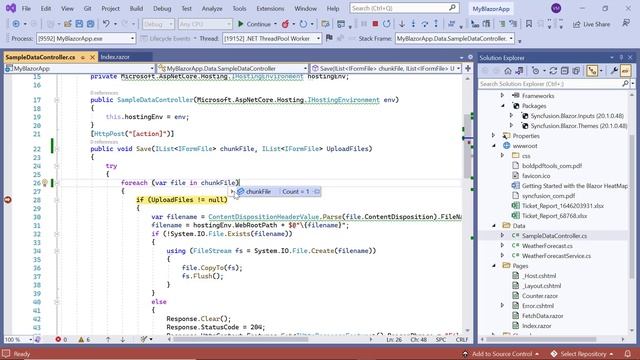Click the Save All icon in toolbar
This screenshot has height=360, width=640.
coord(90,24)
